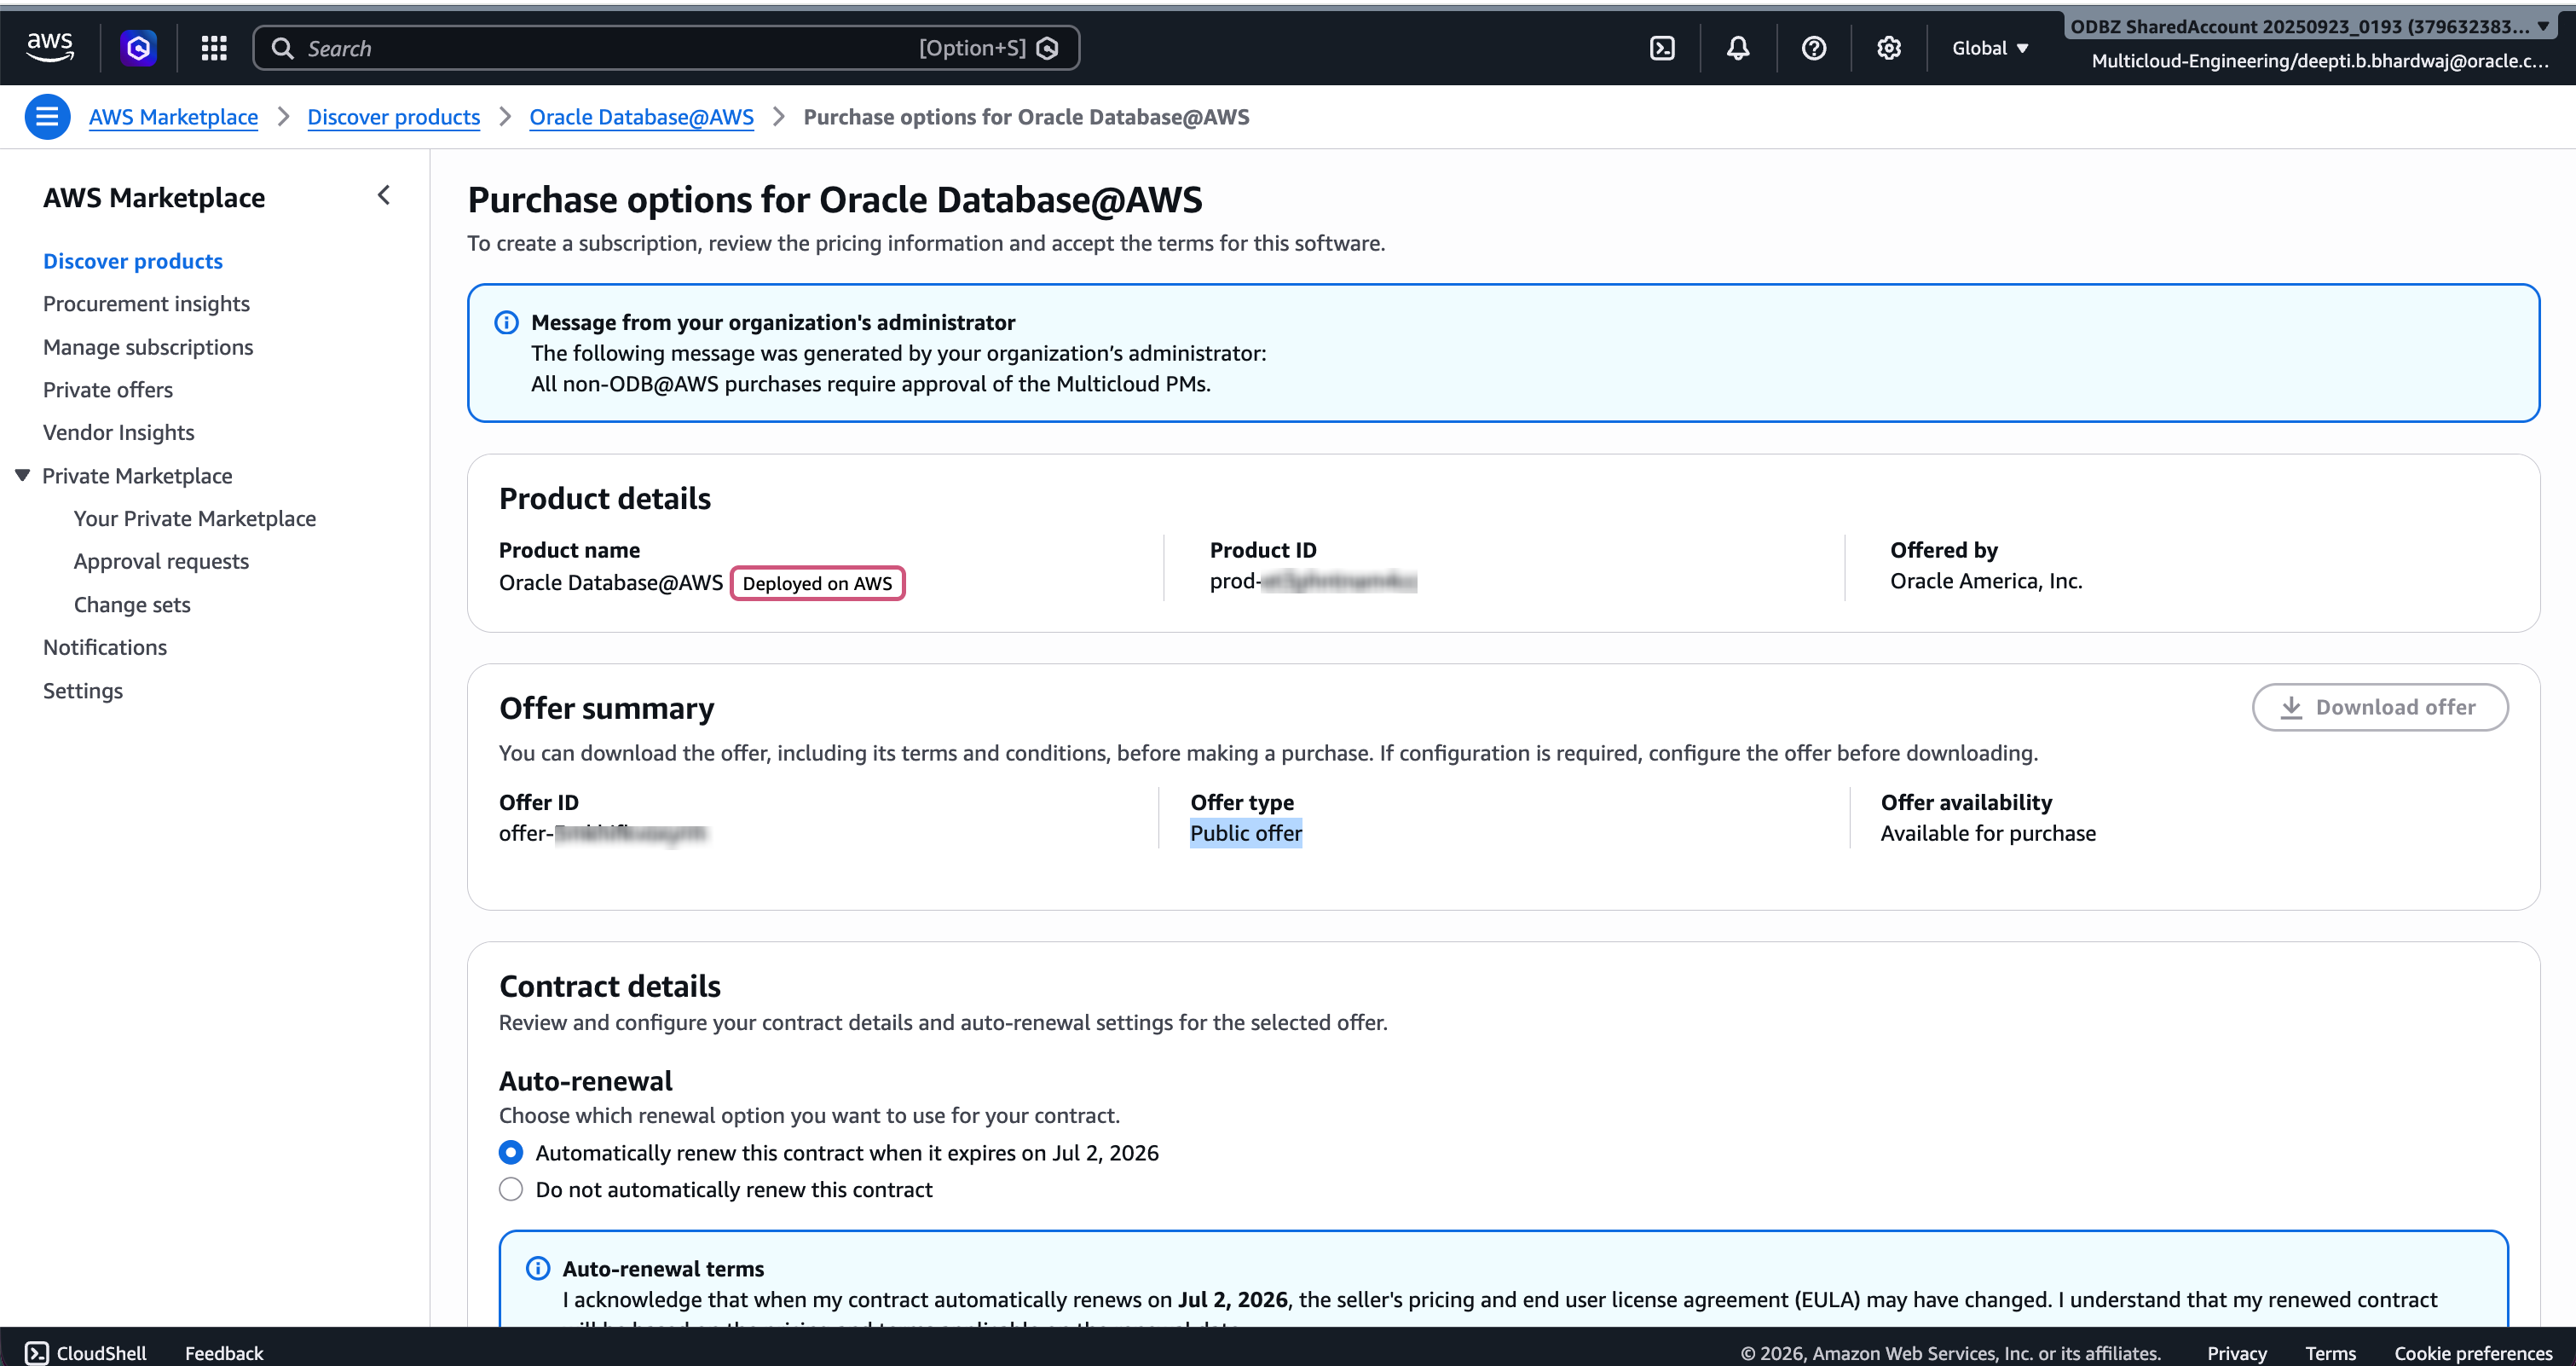Viewport: 2576px width, 1366px height.
Task: Open the ODBZ SharedAccount account dropdown
Action: point(2310,27)
